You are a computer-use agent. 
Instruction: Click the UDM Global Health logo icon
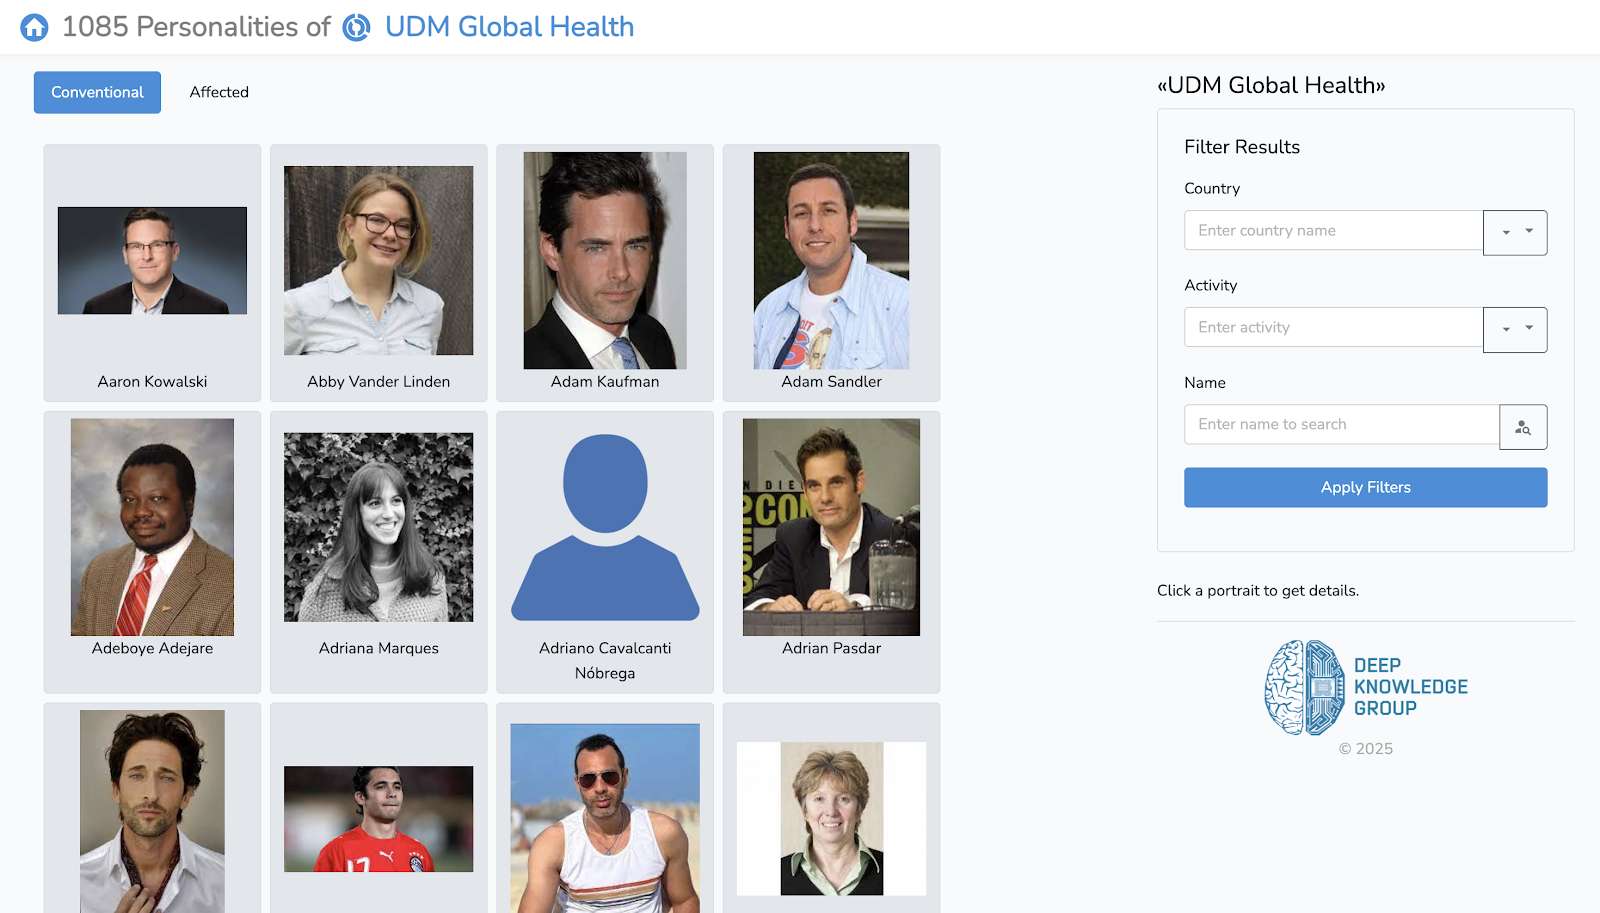click(x=356, y=27)
